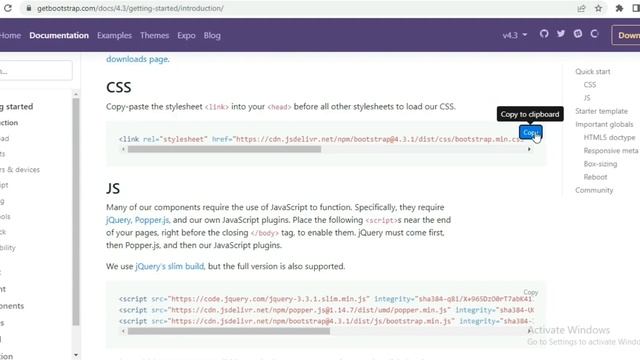Open the Slack community icon

coord(578,34)
